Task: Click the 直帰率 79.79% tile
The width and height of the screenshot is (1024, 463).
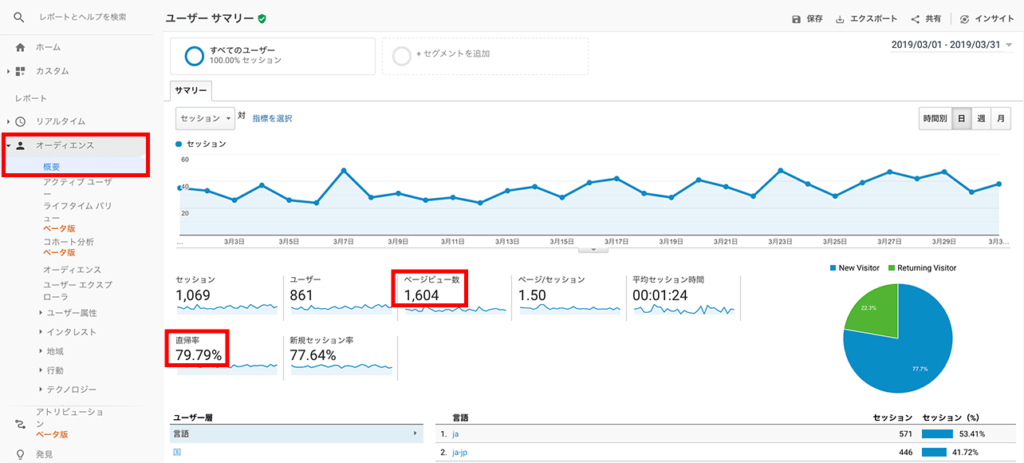Action: (227, 357)
